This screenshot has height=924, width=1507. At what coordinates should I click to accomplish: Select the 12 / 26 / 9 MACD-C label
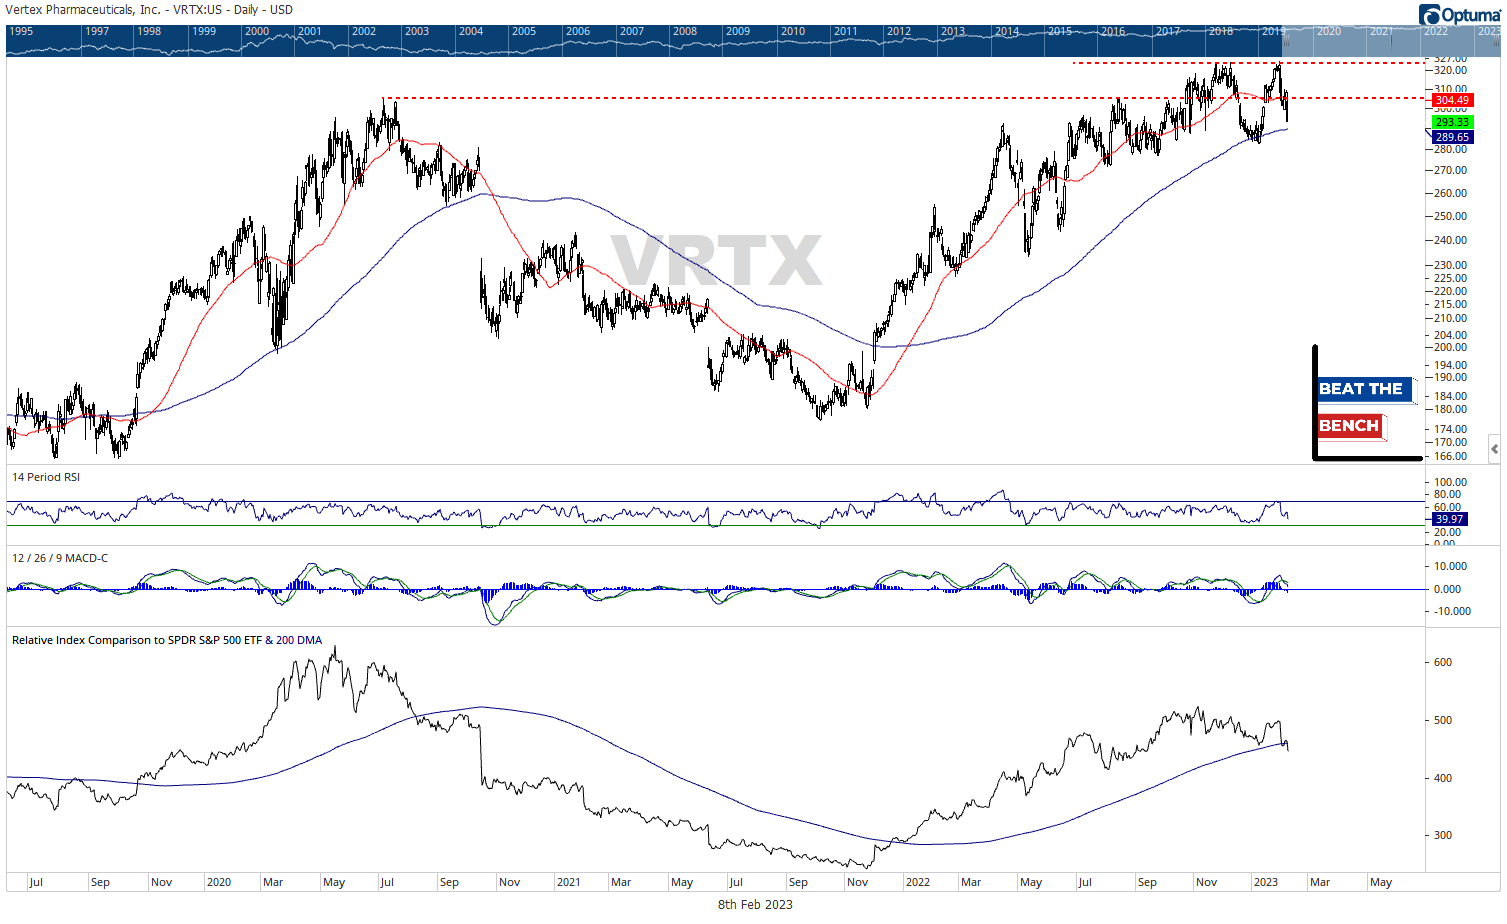(60, 558)
